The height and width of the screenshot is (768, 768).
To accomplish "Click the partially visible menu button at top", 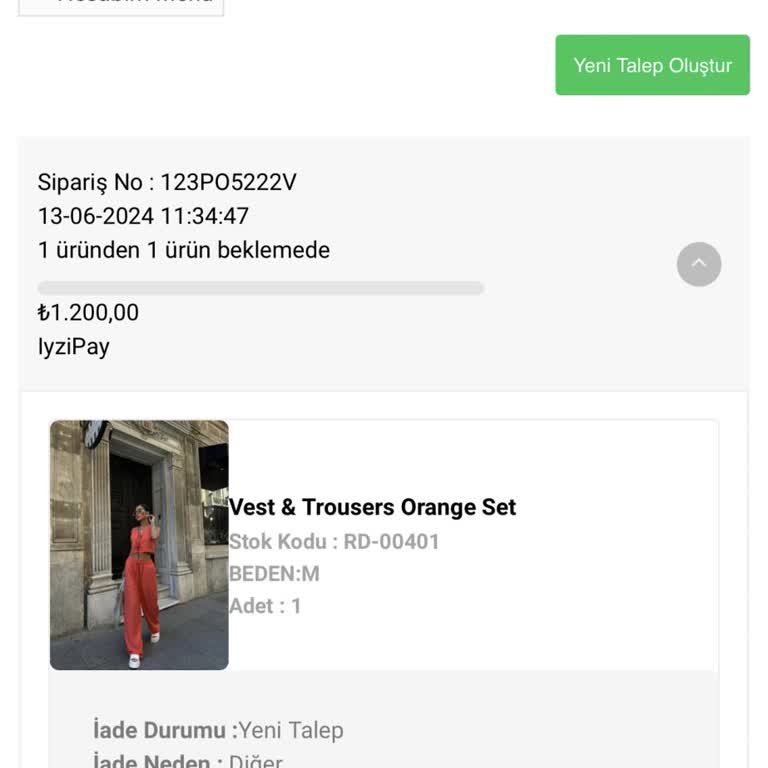I will pyautogui.click(x=121, y=6).
